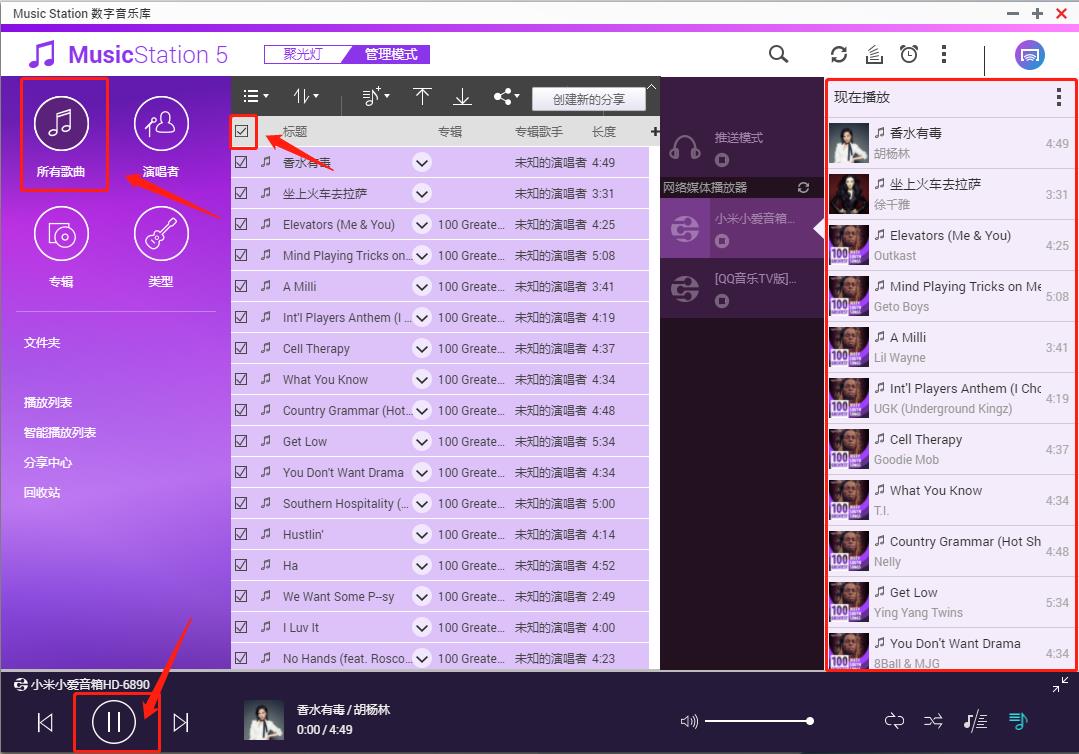1079x754 pixels.
Task: Stop playback on QQ音乐TV版 device
Action: (x=721, y=301)
